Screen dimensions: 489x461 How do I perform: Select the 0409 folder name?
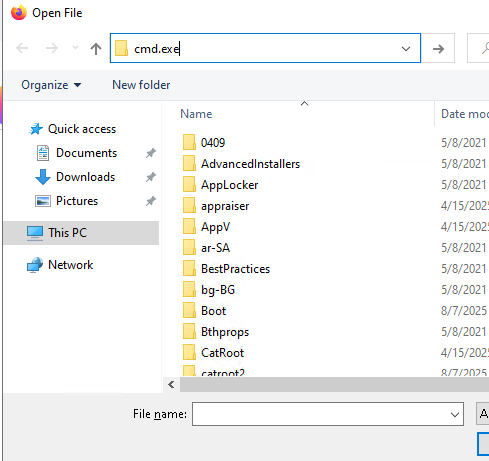(x=213, y=143)
